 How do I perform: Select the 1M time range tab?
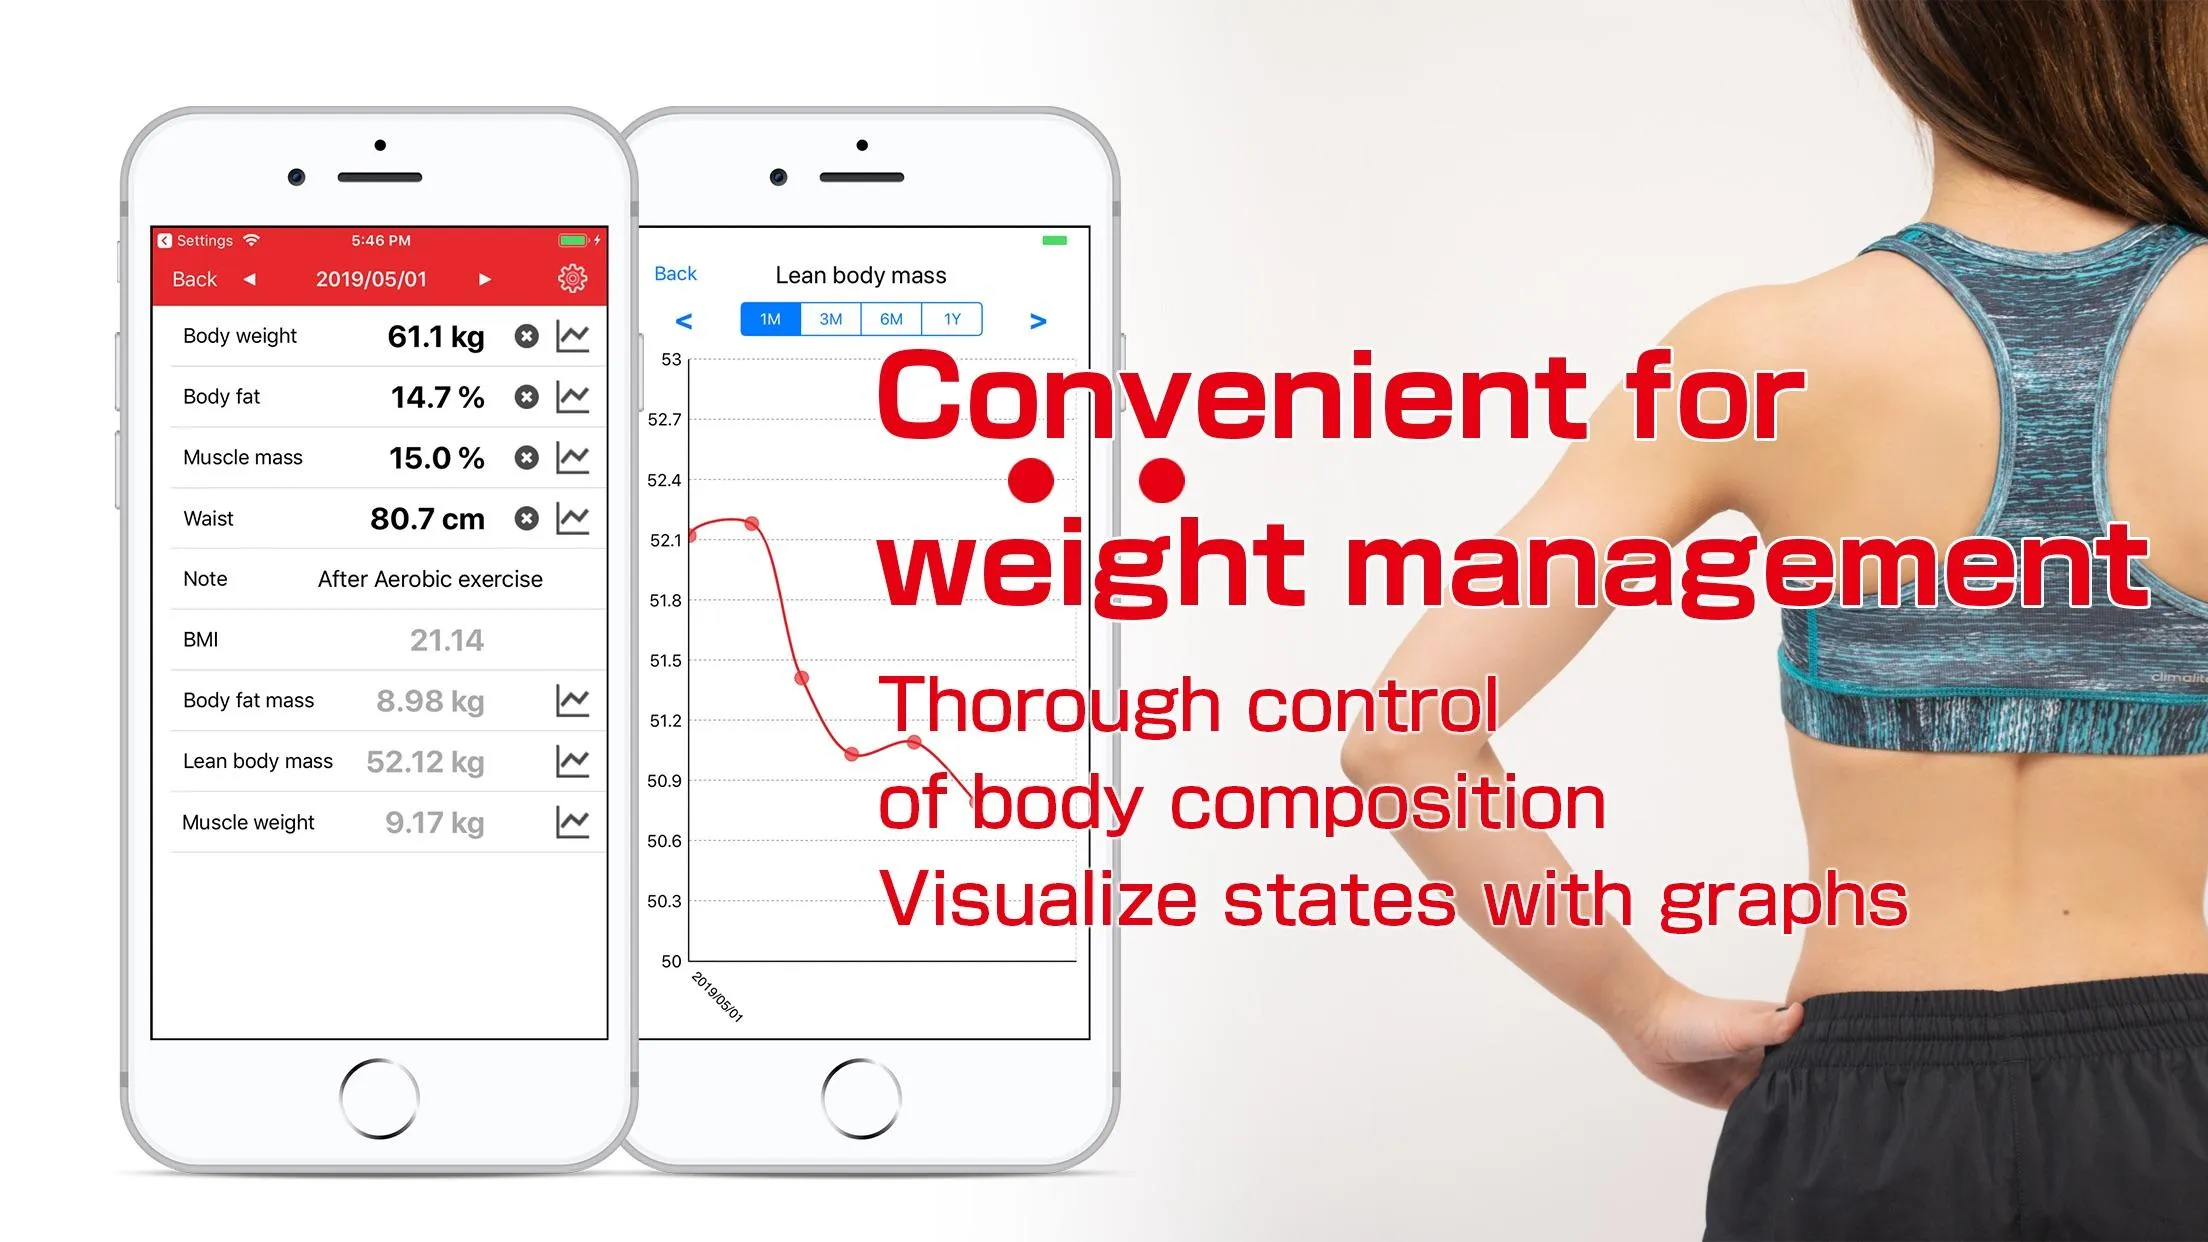coord(767,318)
